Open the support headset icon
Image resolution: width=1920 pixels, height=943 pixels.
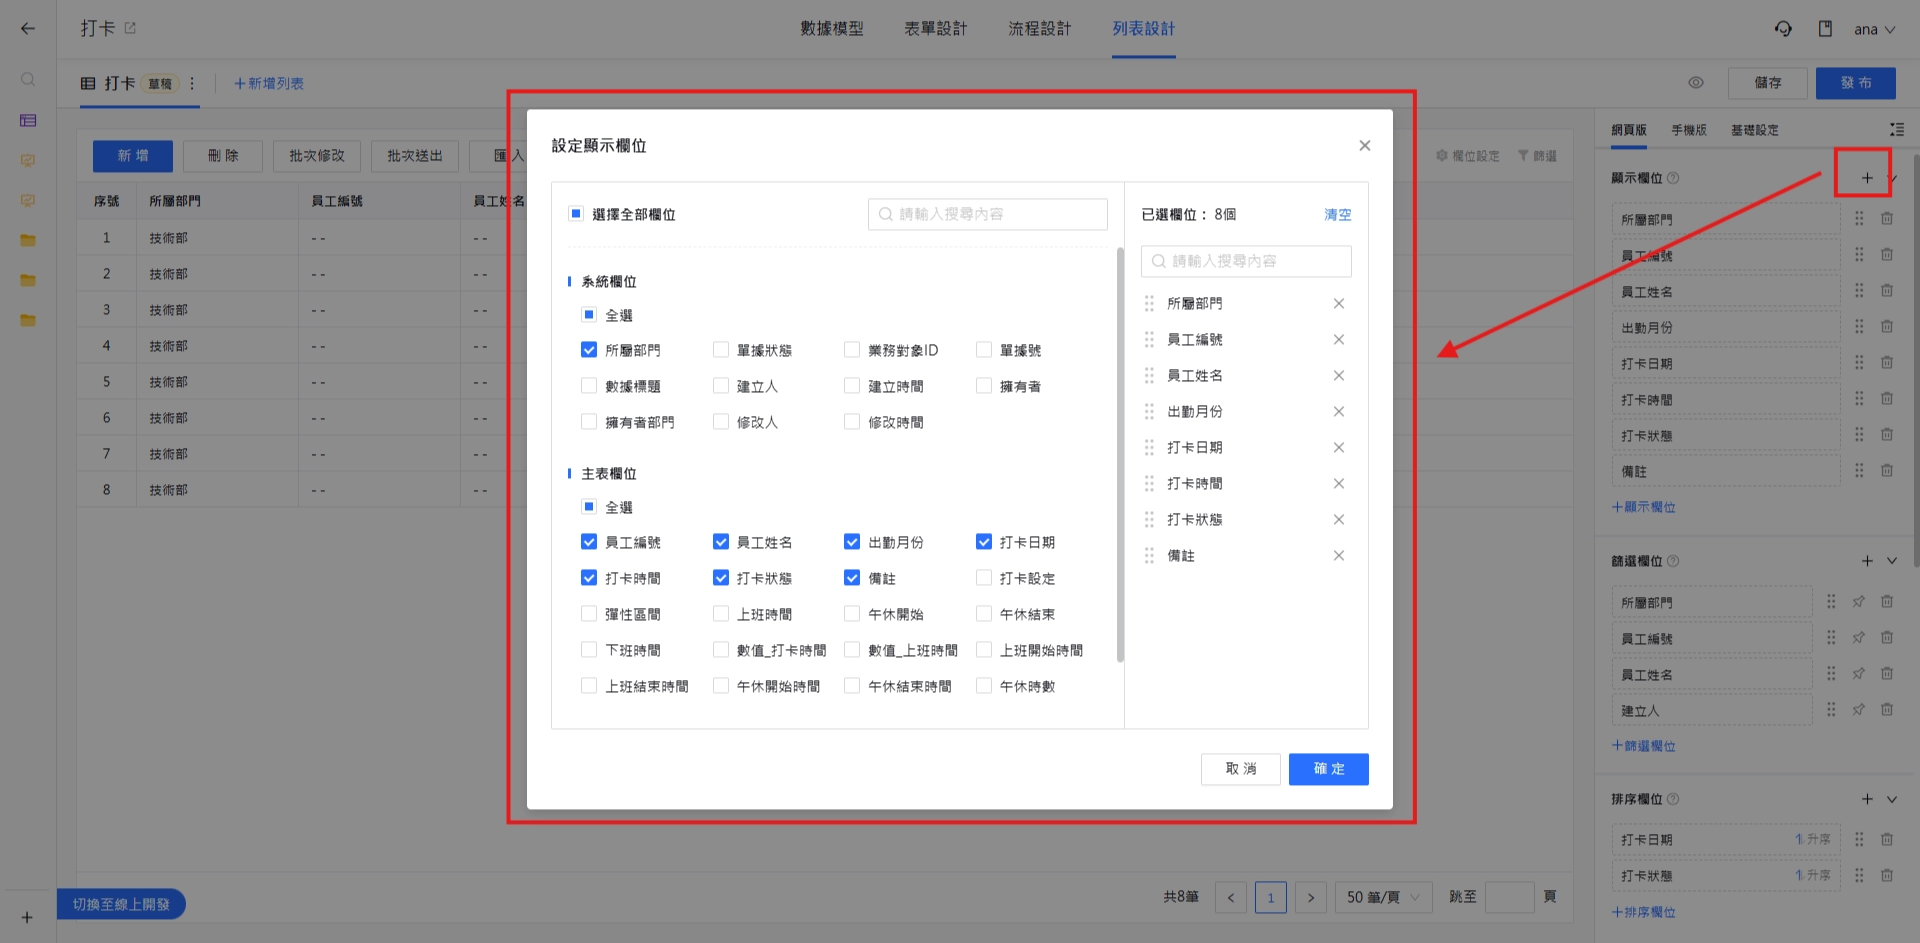coord(1783,29)
